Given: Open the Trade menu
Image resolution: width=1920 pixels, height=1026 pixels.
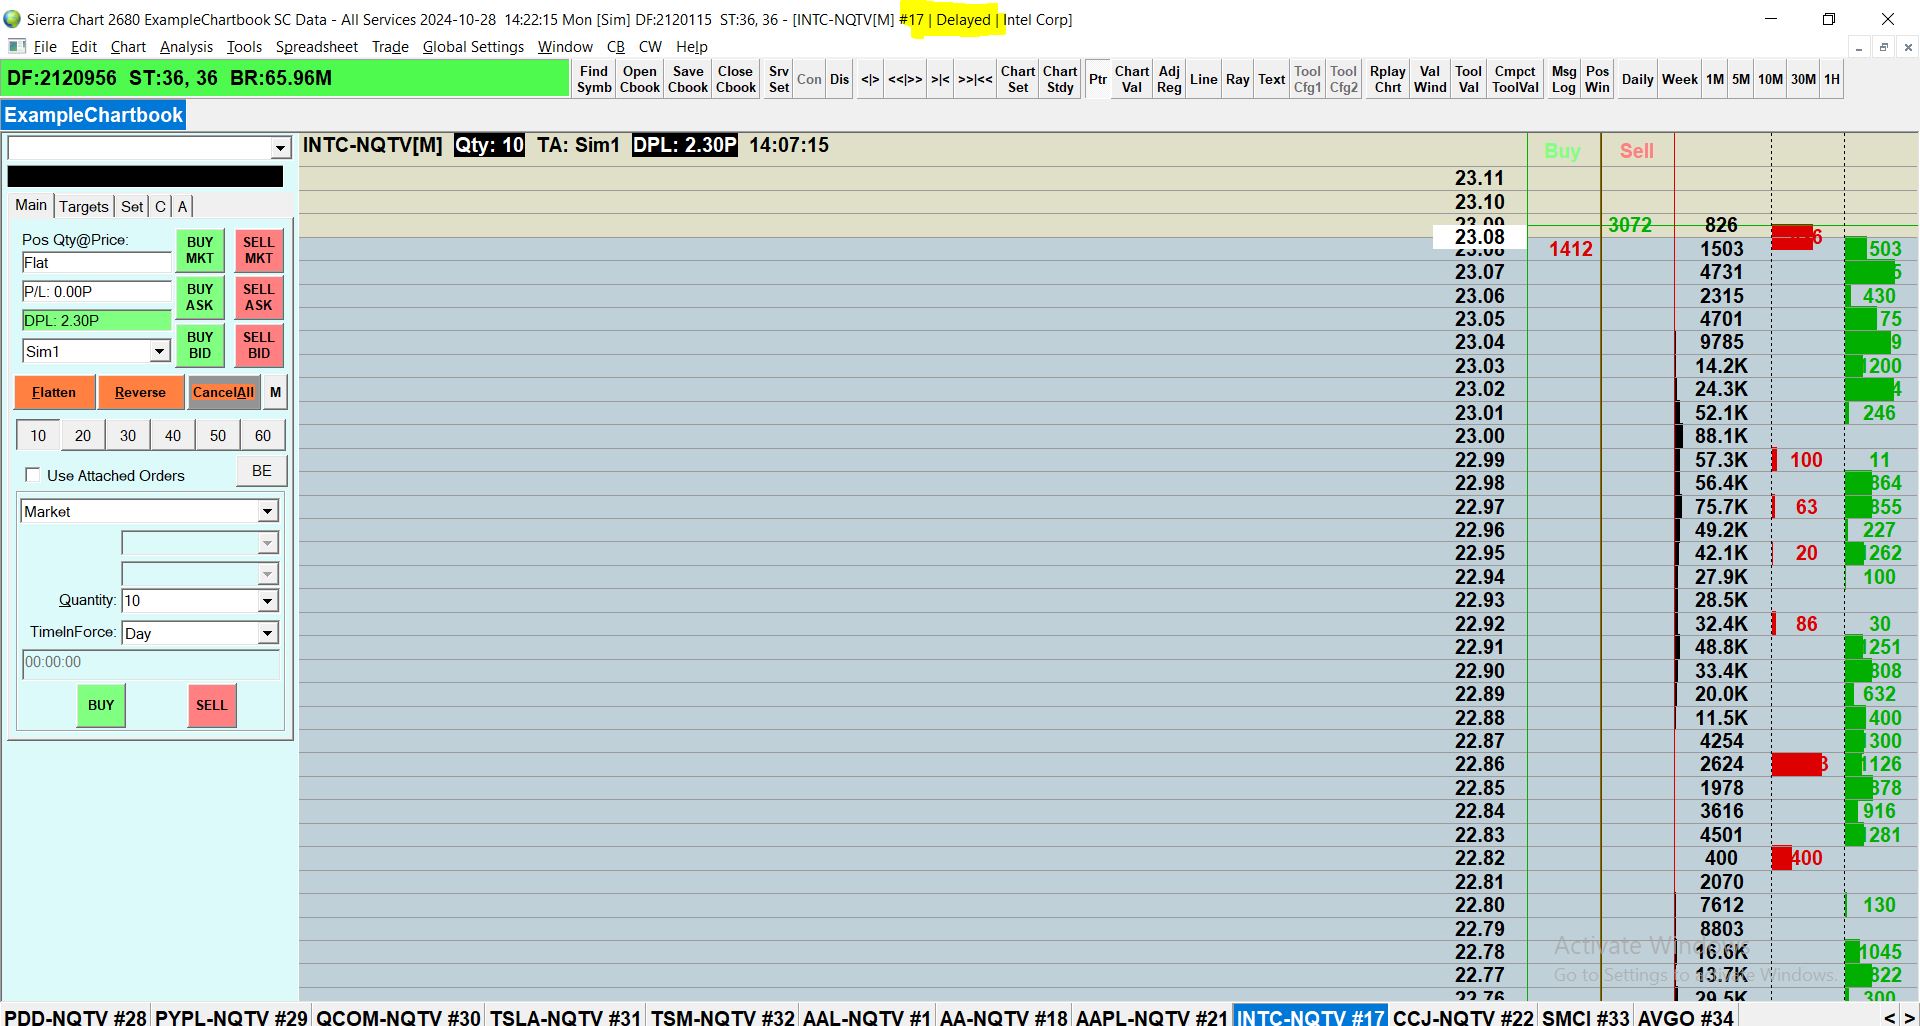Looking at the screenshot, I should 390,47.
